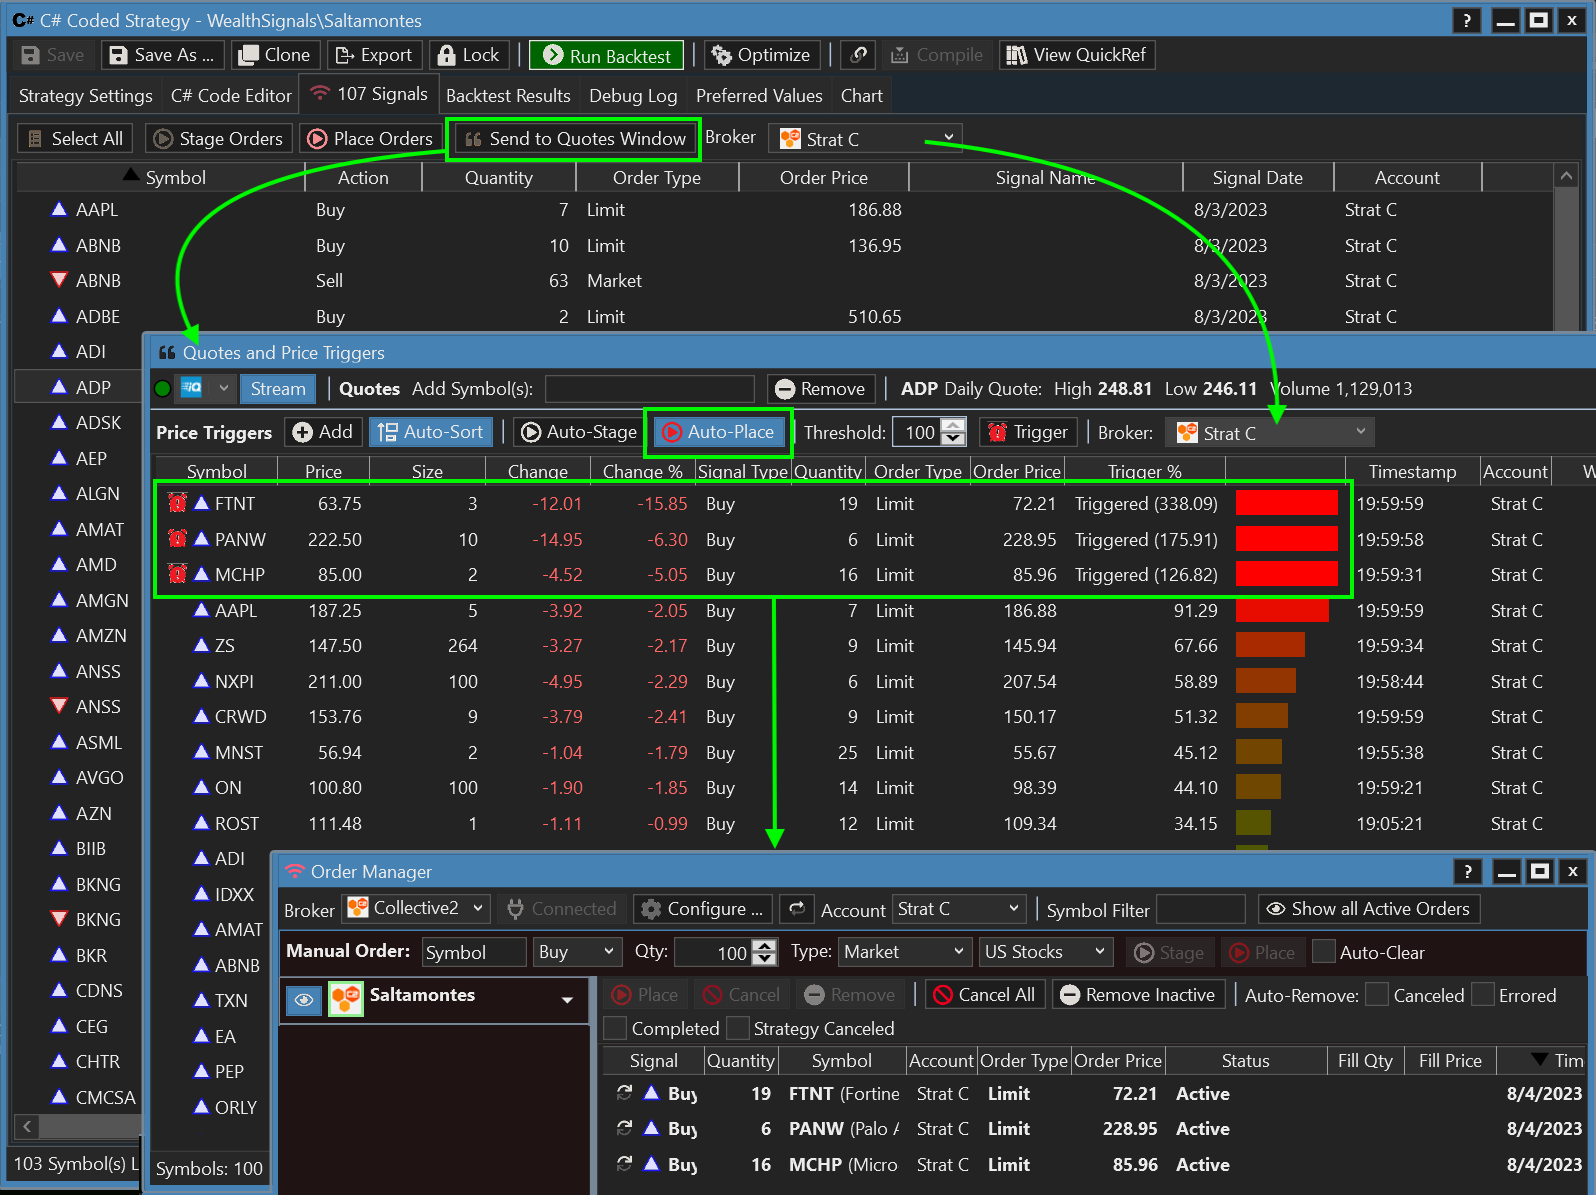Viewport: 1596px width, 1195px height.
Task: Click the Optimize gear icon button
Action: coord(762,56)
